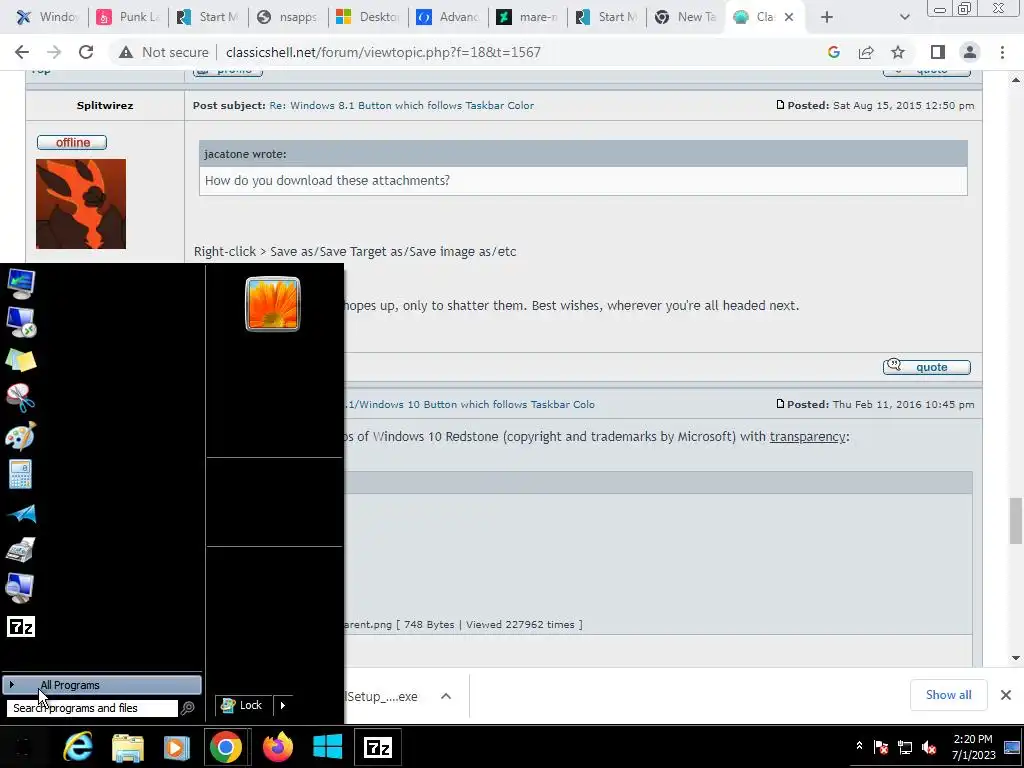Expand All Programs in Start menu
This screenshot has width=1024, height=768.
pos(102,685)
